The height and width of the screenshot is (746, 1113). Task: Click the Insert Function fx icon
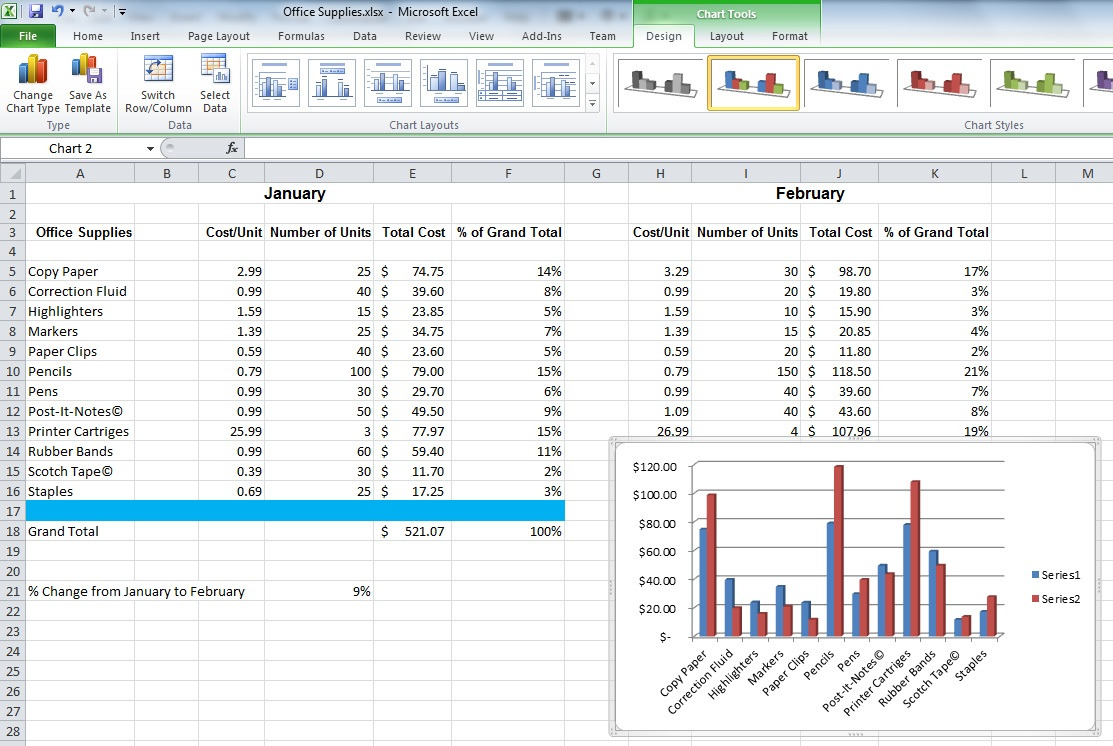coord(232,148)
